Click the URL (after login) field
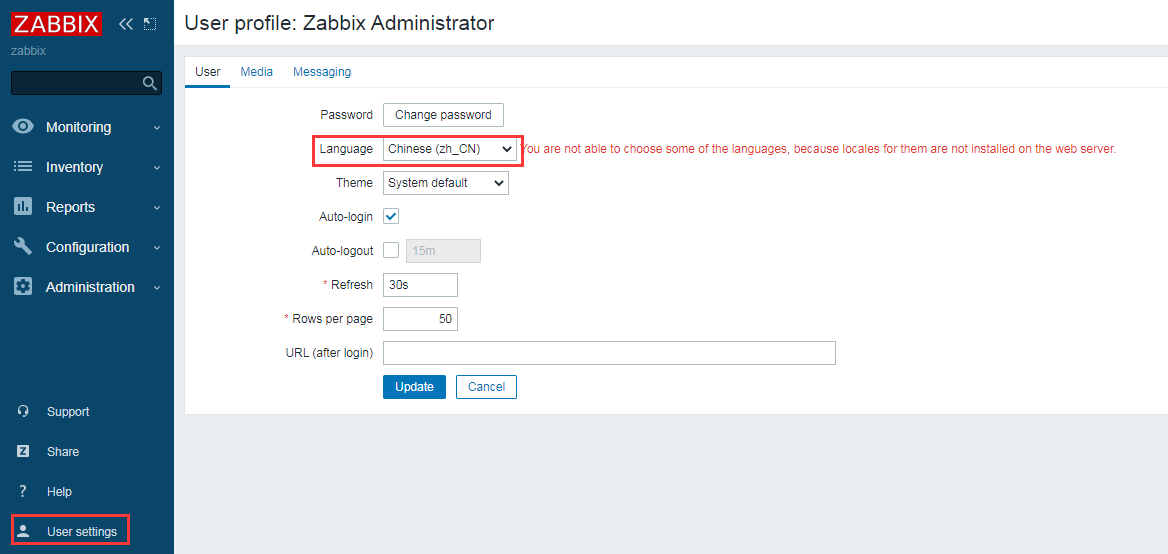The height and width of the screenshot is (554, 1168). coord(609,353)
